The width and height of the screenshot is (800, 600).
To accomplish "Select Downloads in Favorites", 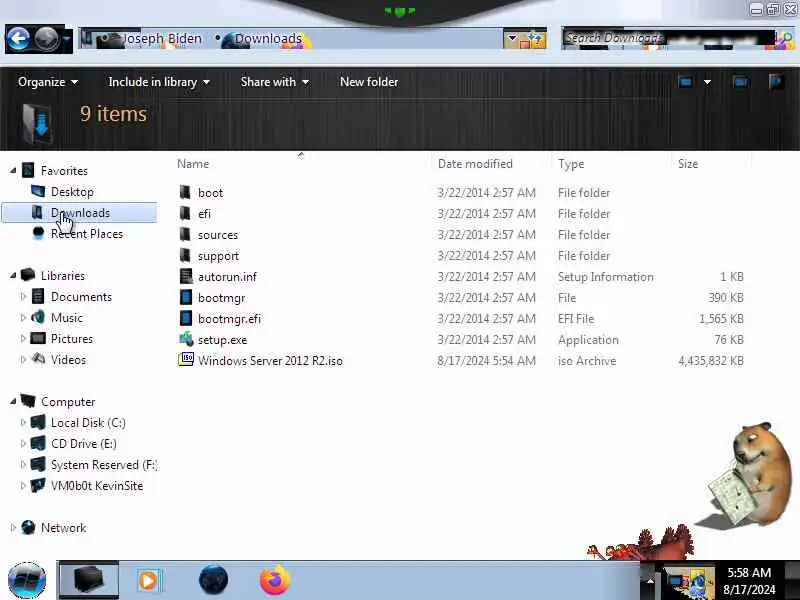I will [x=79, y=213].
